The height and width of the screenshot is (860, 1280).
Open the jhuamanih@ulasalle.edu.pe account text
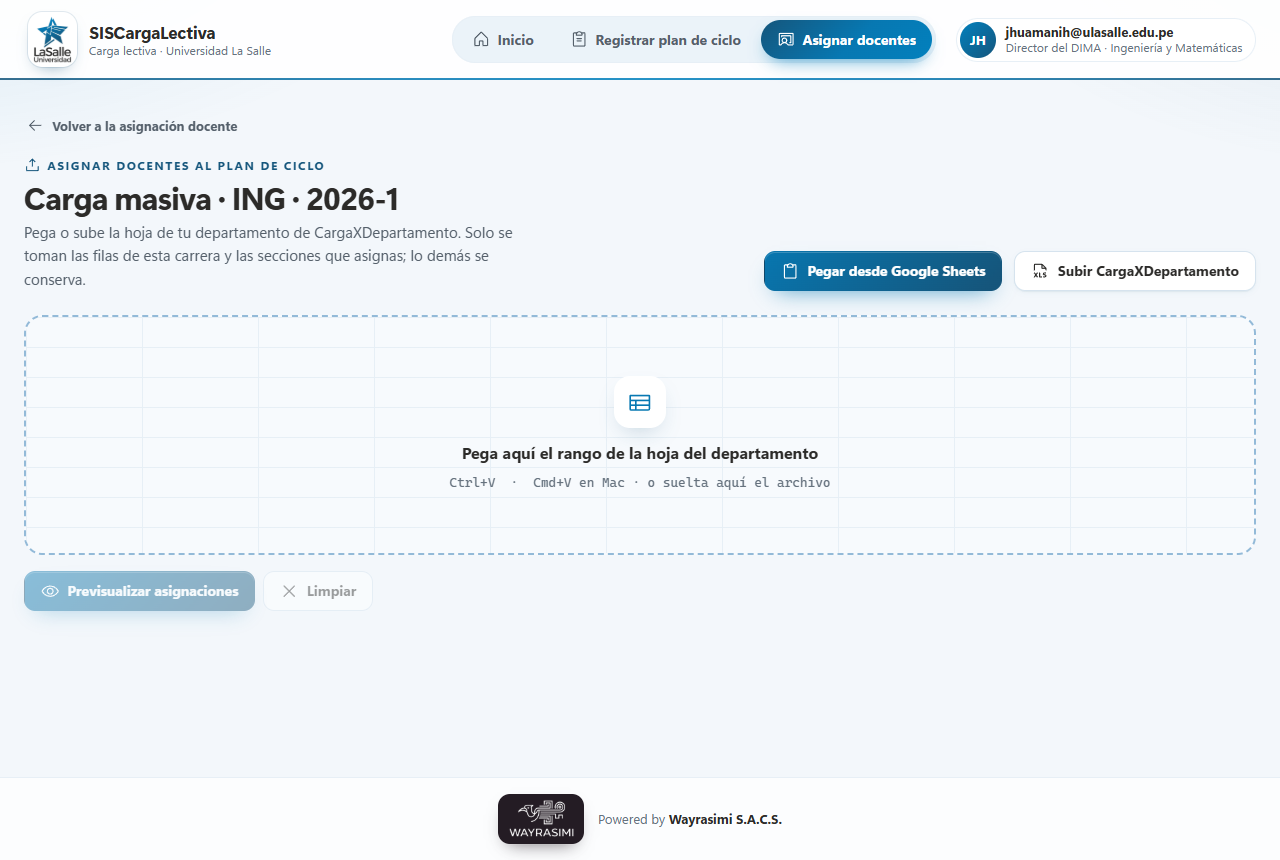click(x=1089, y=32)
